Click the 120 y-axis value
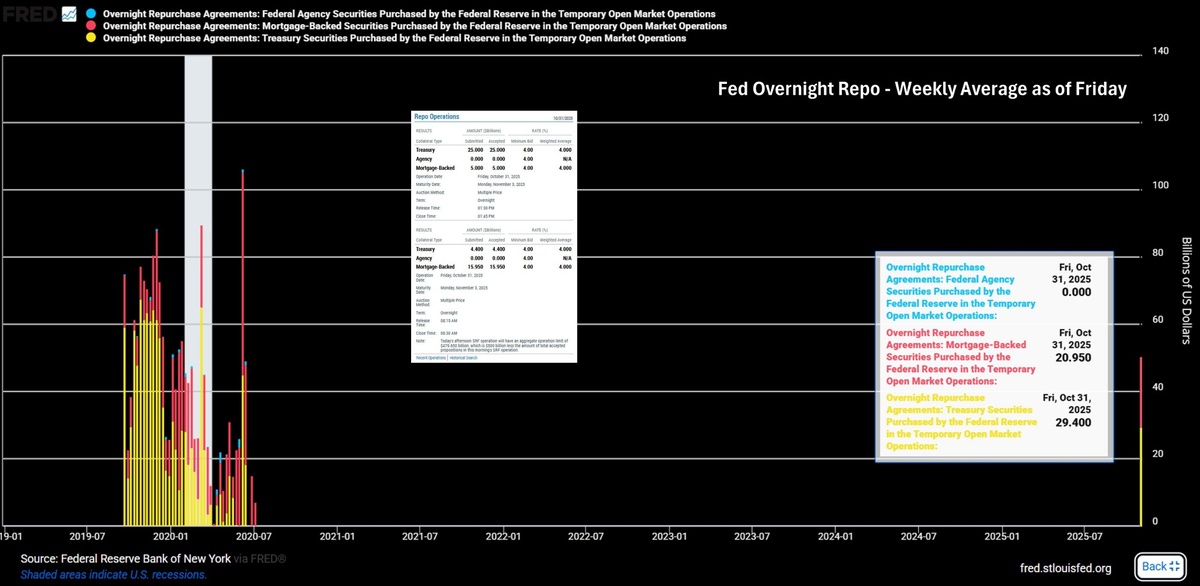Screen dimensions: 1200x586 (x=1161, y=118)
